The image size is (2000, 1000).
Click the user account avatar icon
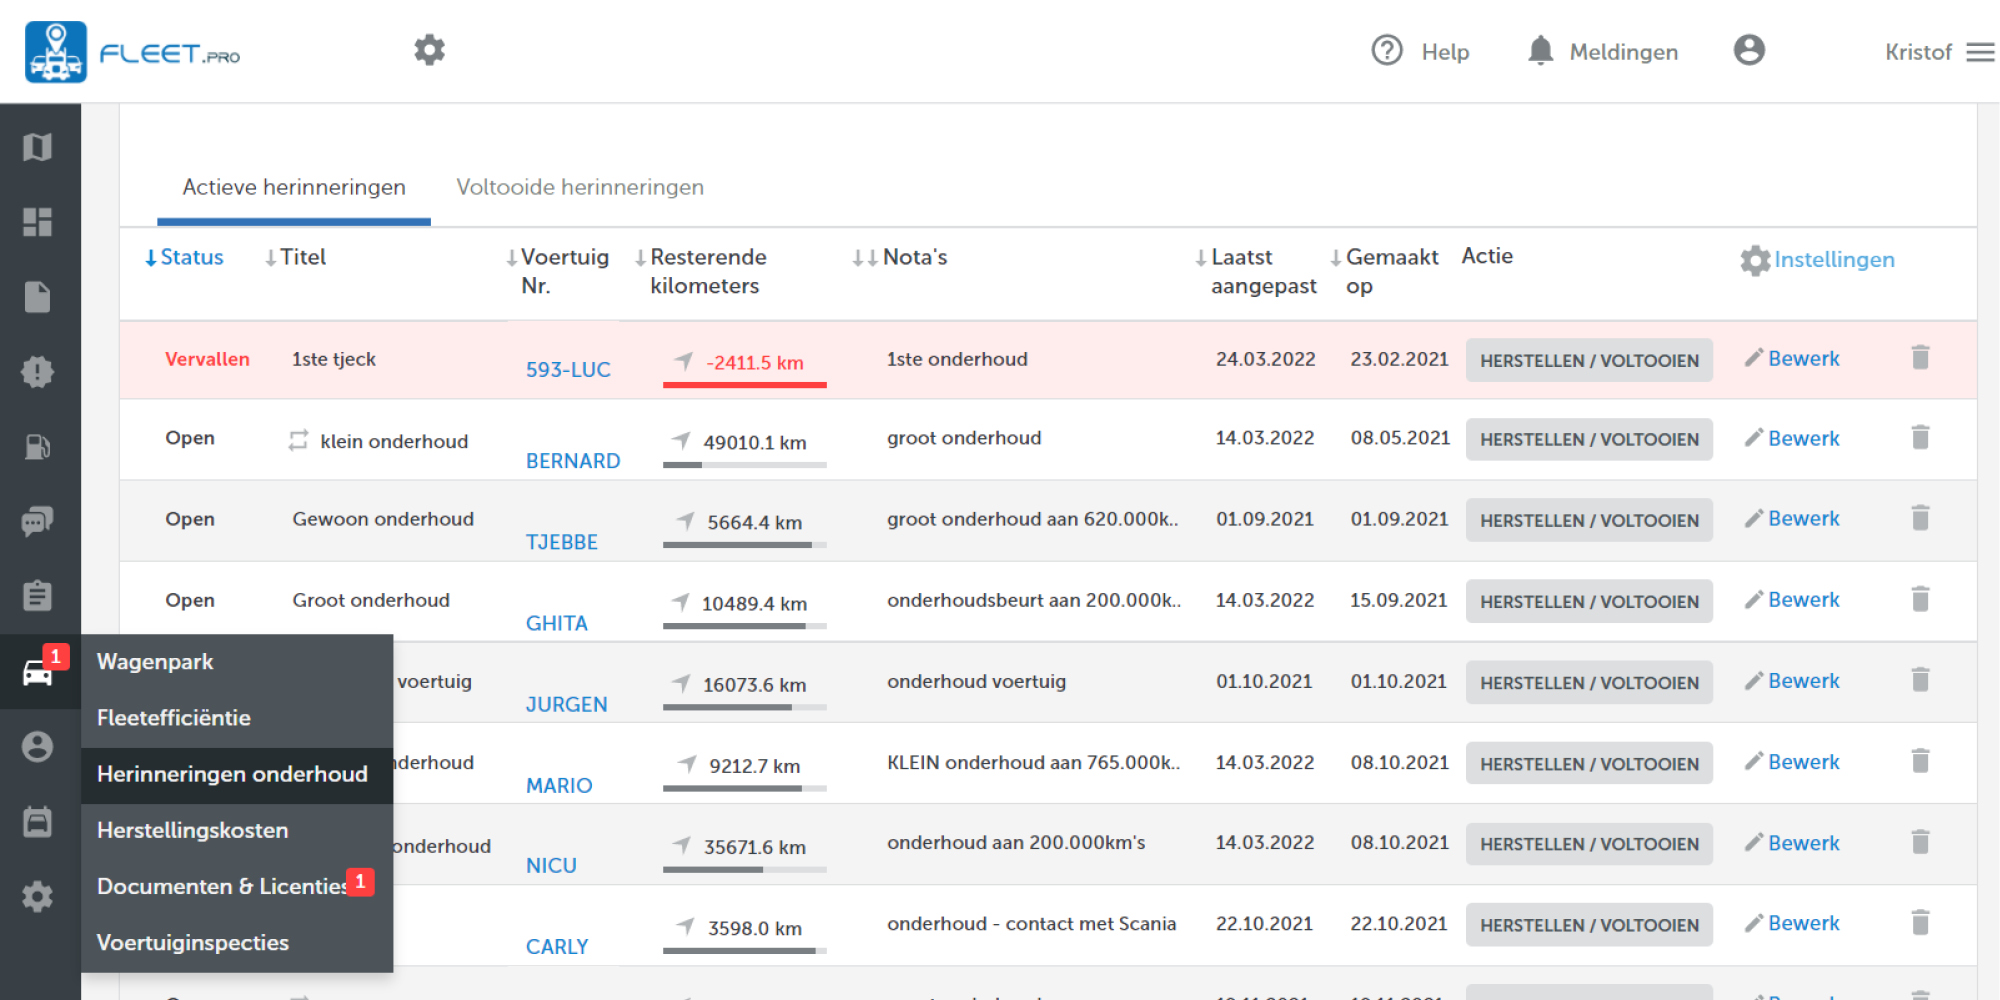point(1749,50)
